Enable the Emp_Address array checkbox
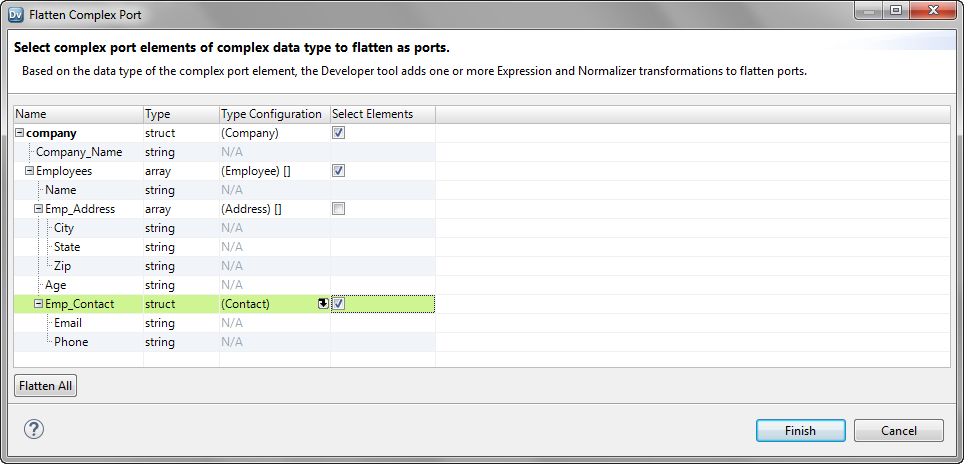 click(x=338, y=209)
